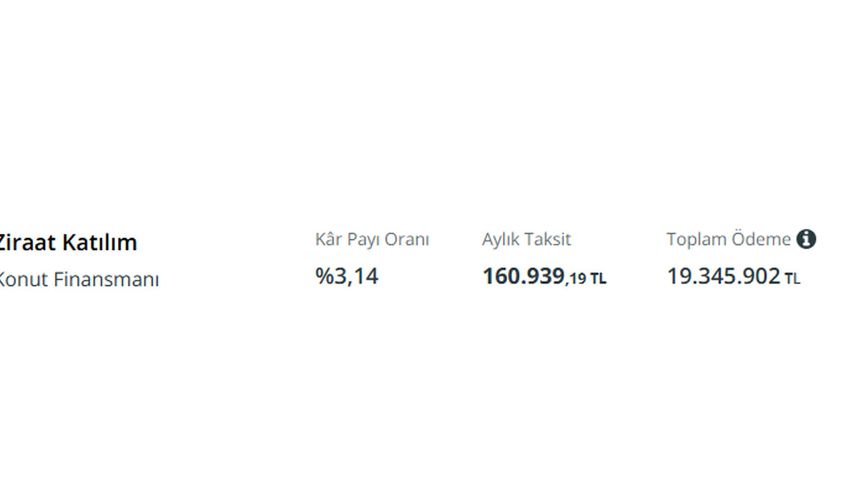The width and height of the screenshot is (860, 504).
Task: Click the info icon beside Toplam Ödeme
Action: (x=806, y=239)
